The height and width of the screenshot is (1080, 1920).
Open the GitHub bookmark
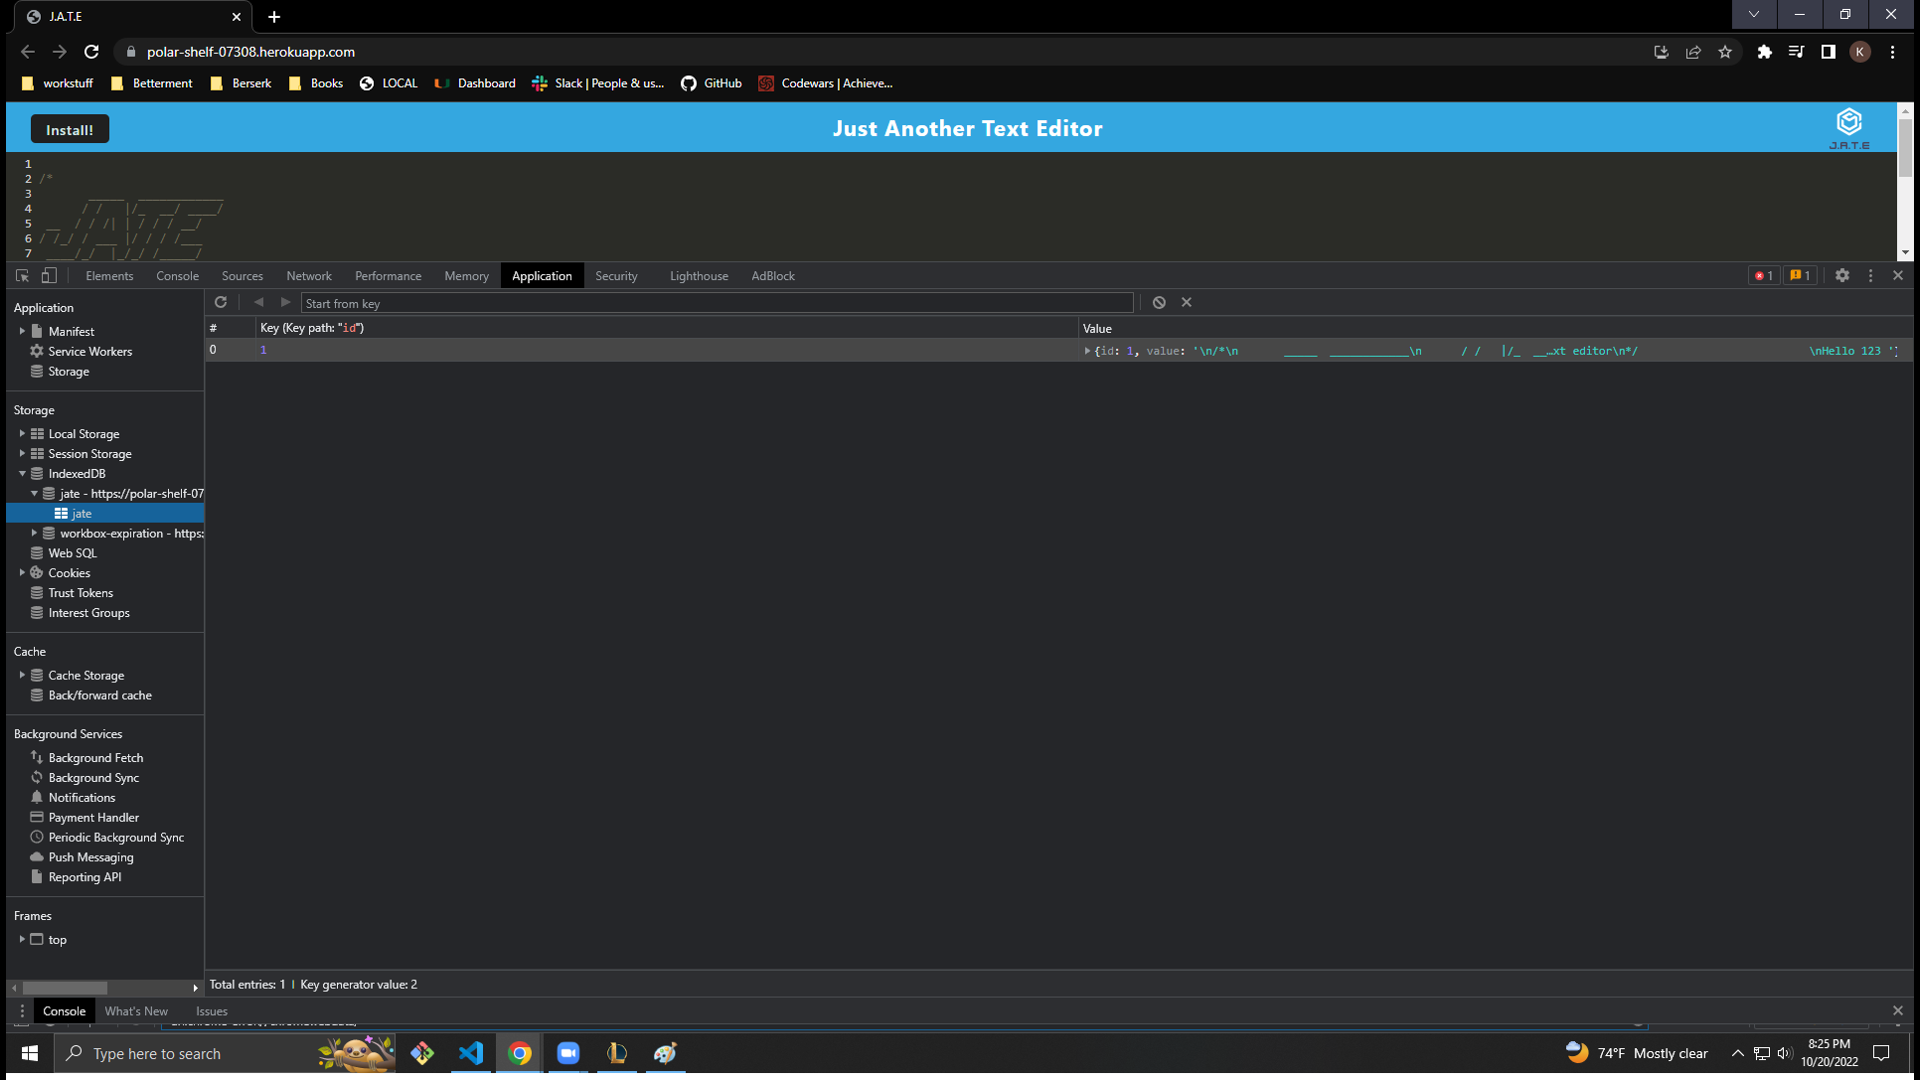tap(711, 84)
